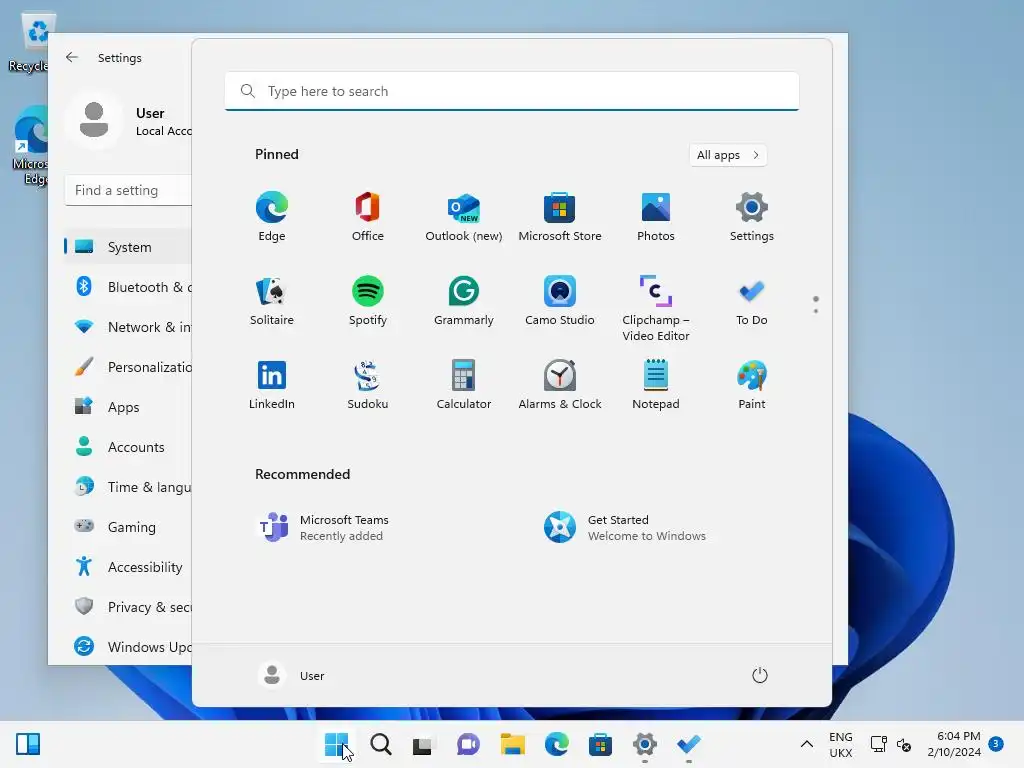Open Outlook (new) app
1024x768 pixels.
[x=464, y=217]
